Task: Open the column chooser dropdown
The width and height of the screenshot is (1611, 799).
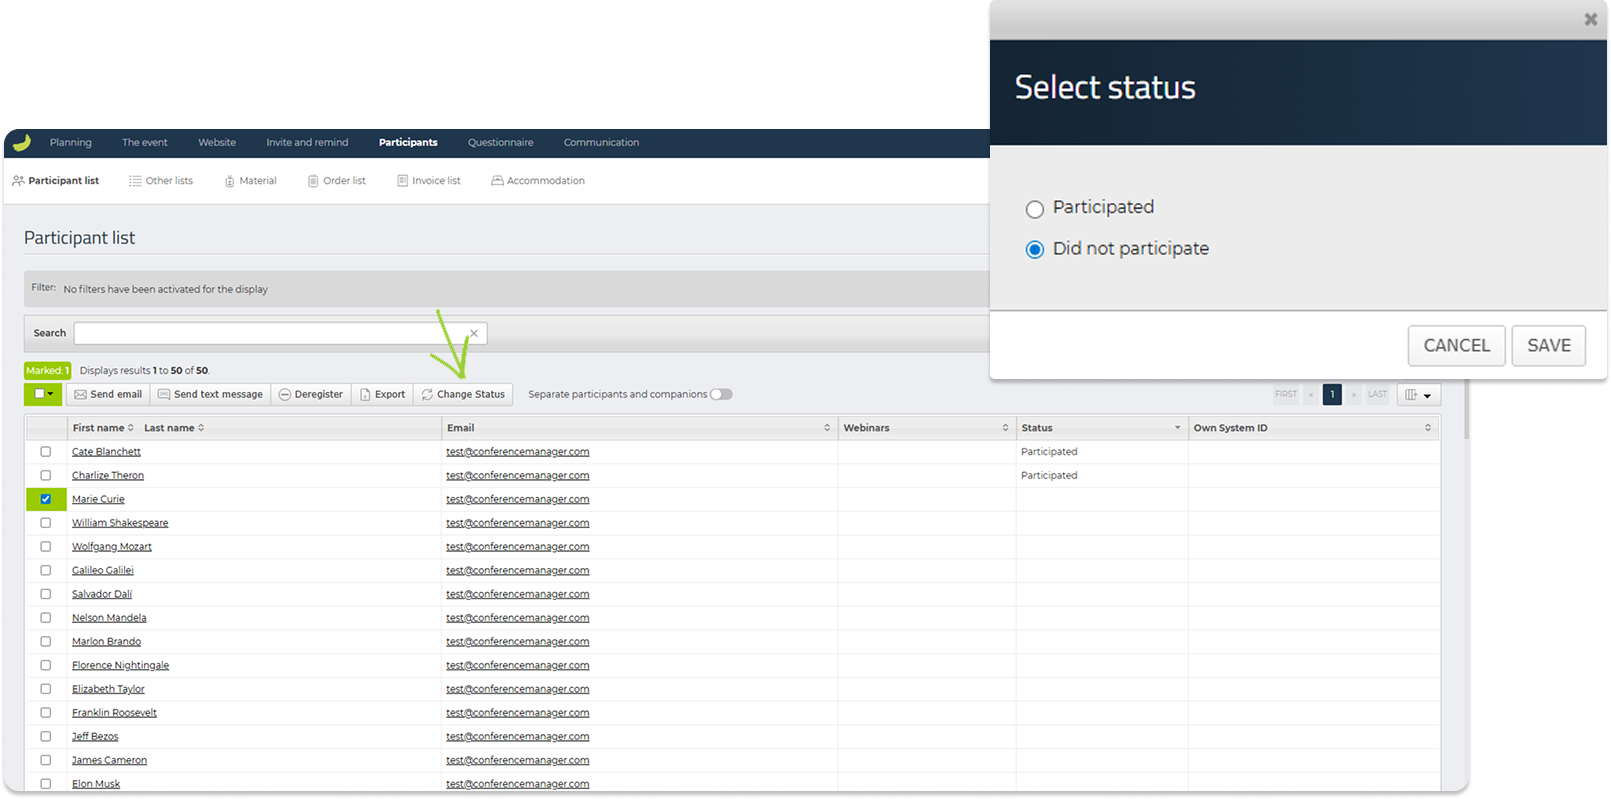Action: [x=1419, y=394]
